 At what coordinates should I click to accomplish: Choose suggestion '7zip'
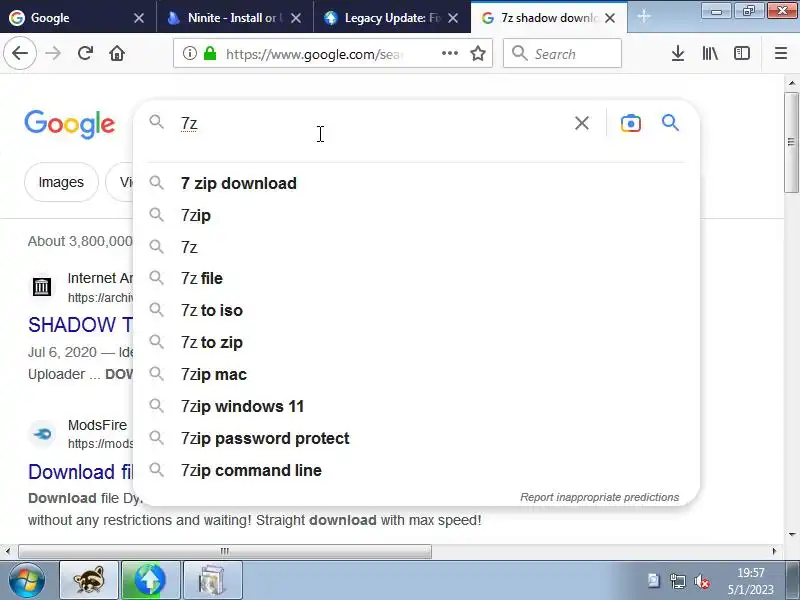click(416, 215)
